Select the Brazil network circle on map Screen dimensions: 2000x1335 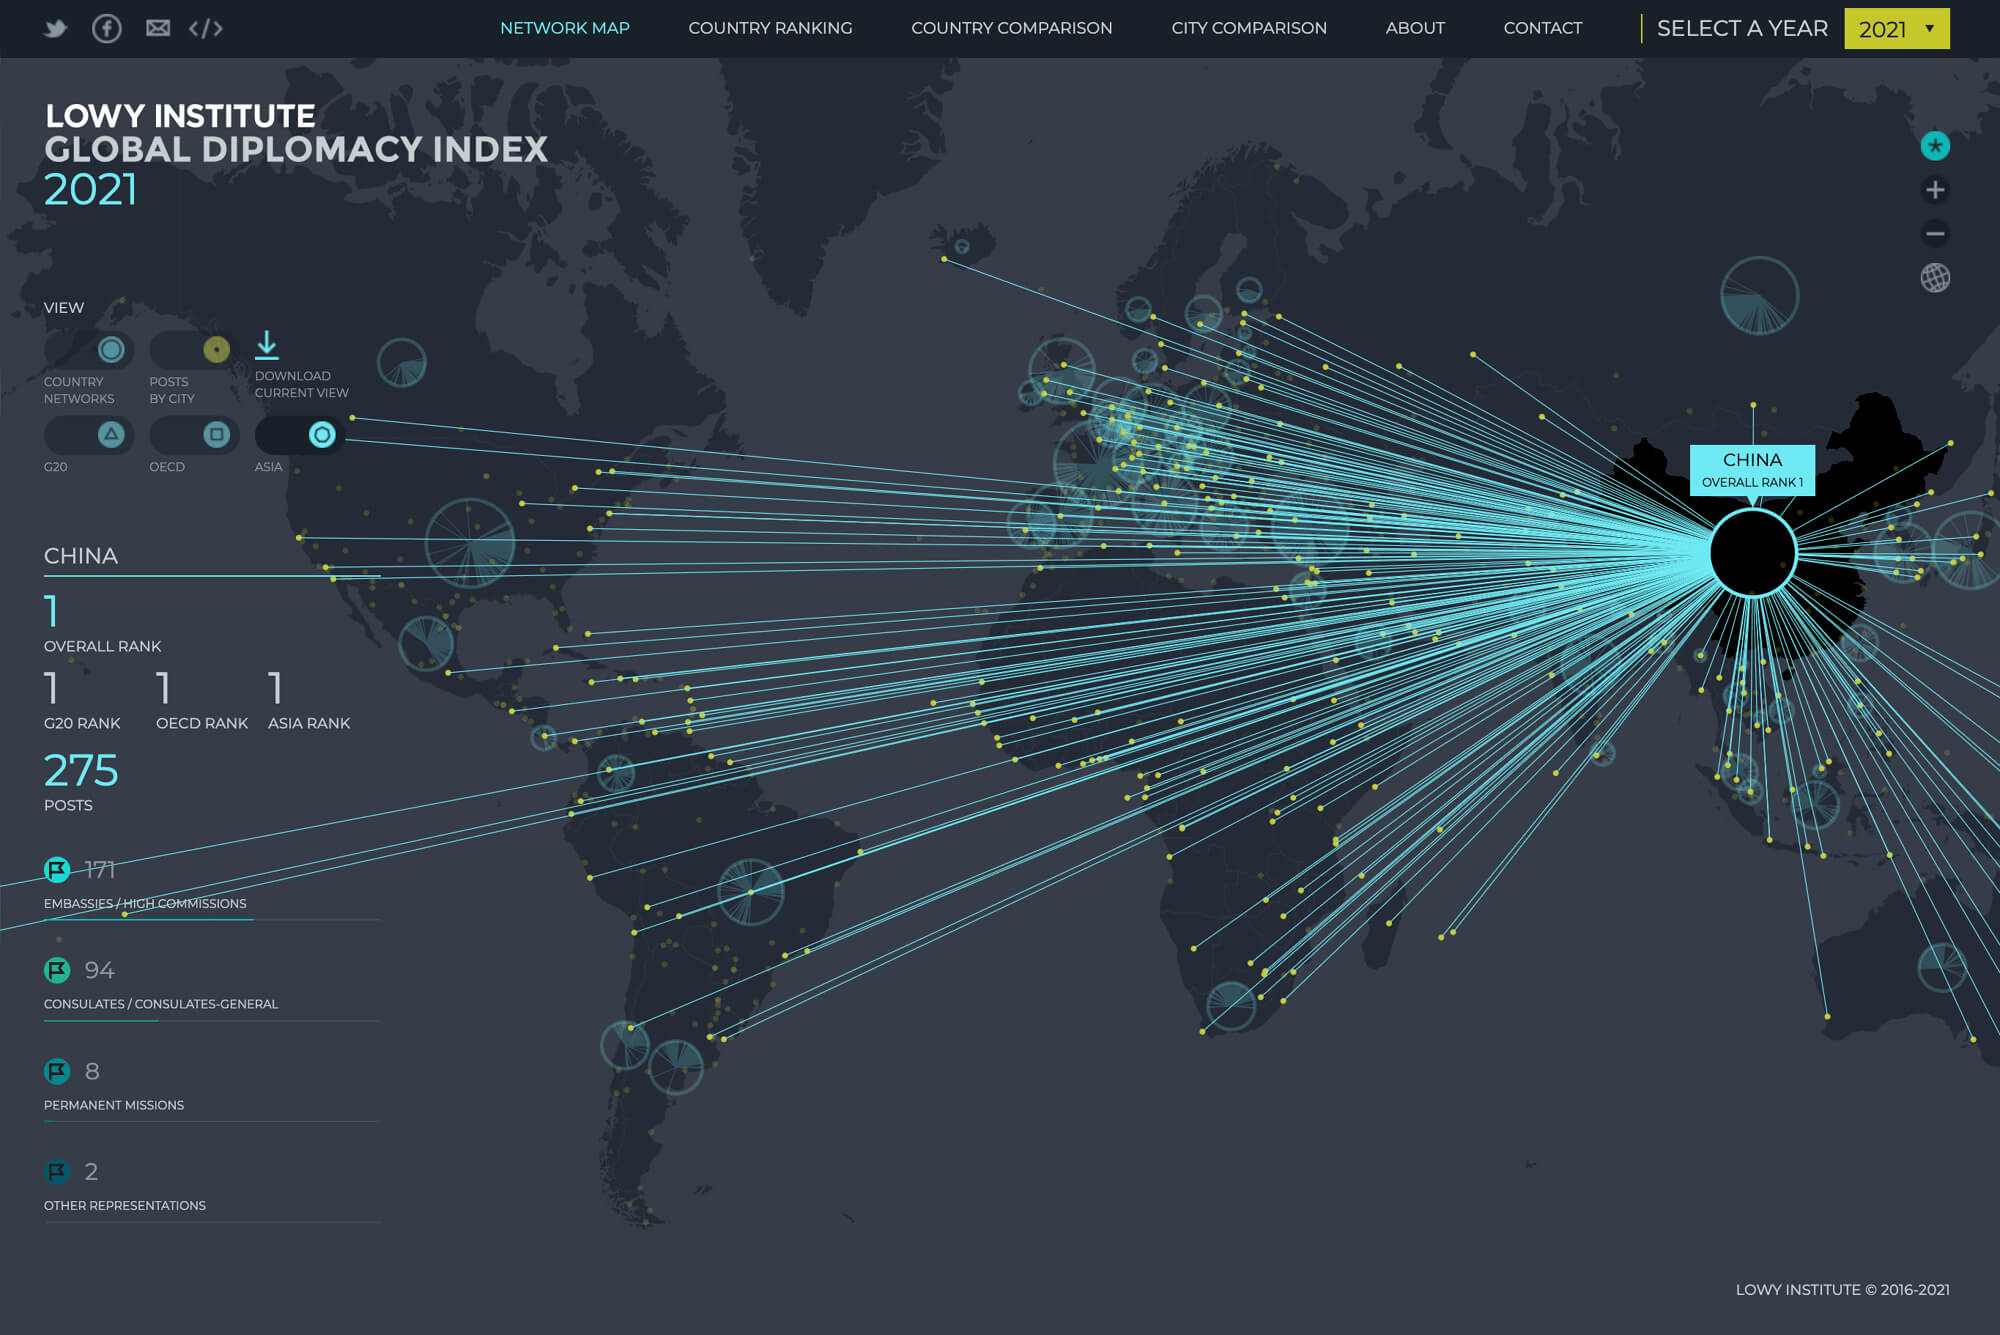751,892
